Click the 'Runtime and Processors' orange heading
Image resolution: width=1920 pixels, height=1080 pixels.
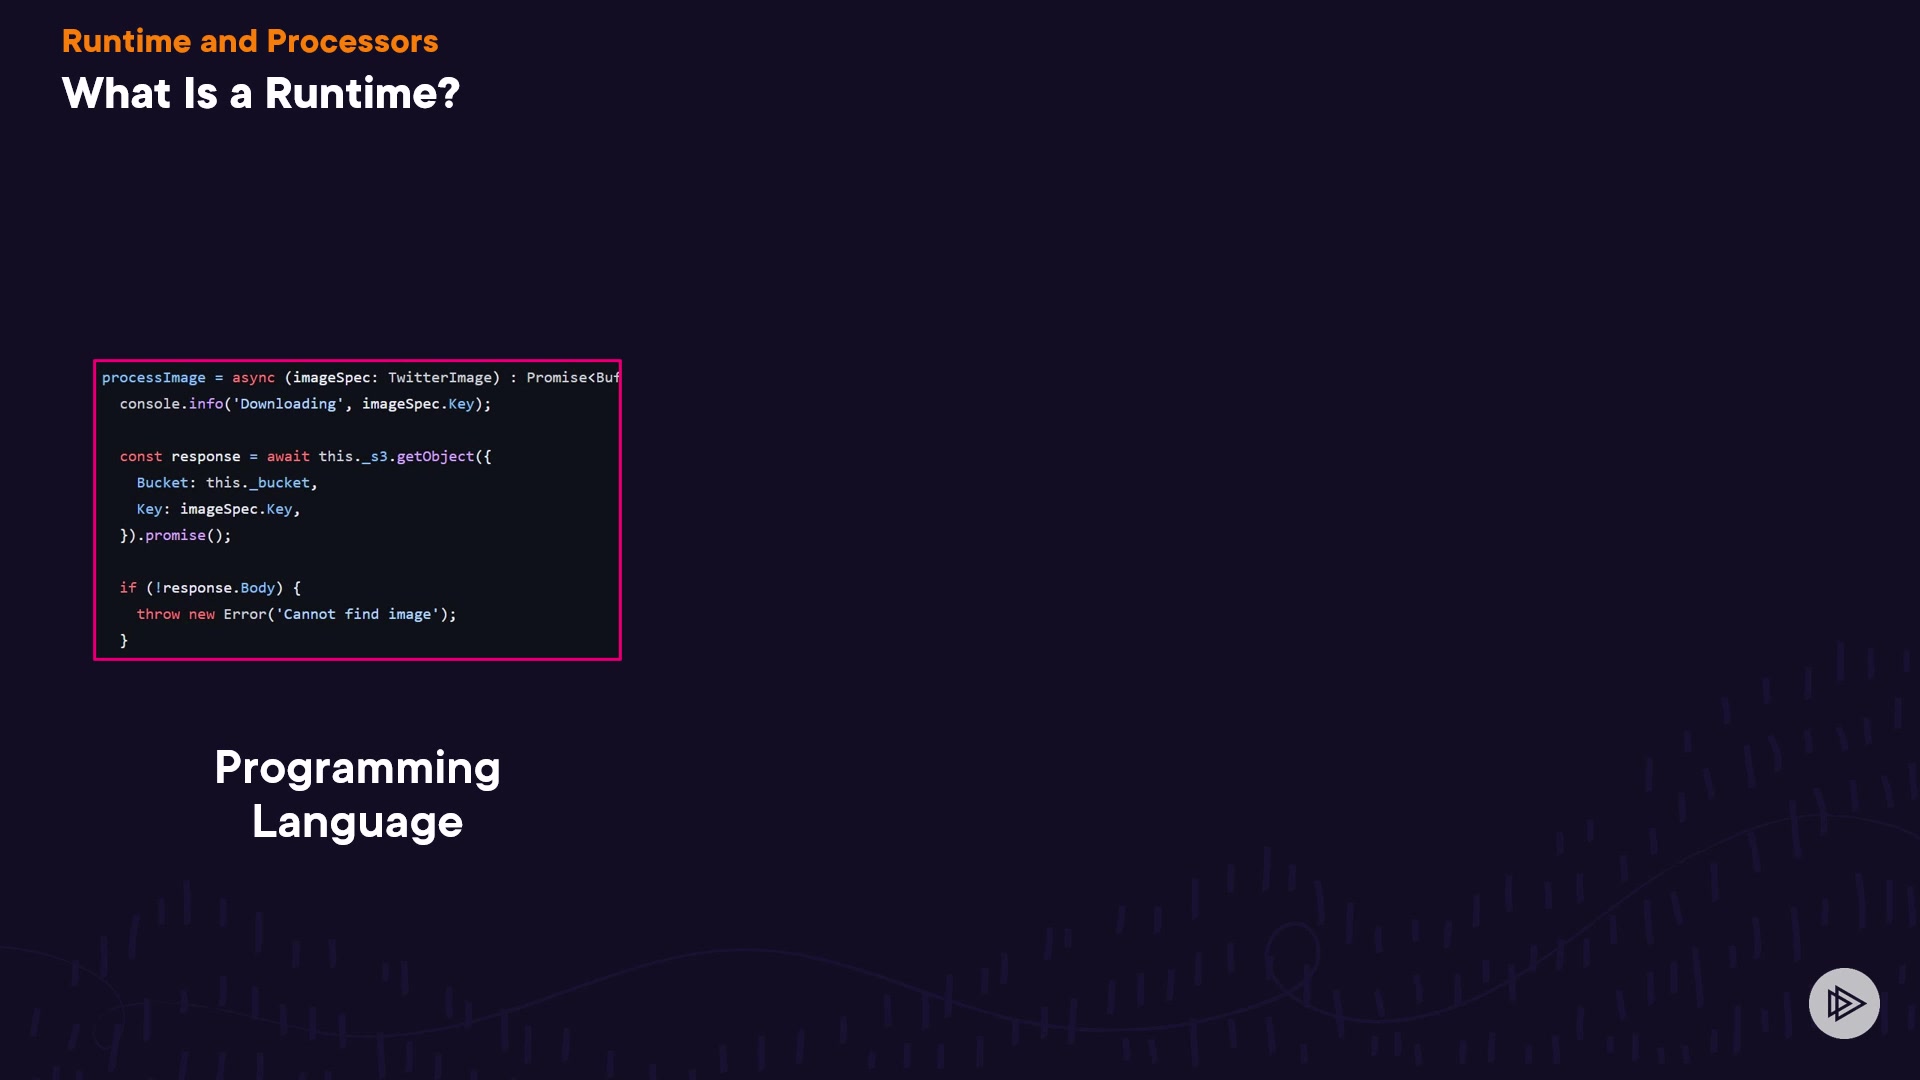pos(250,41)
